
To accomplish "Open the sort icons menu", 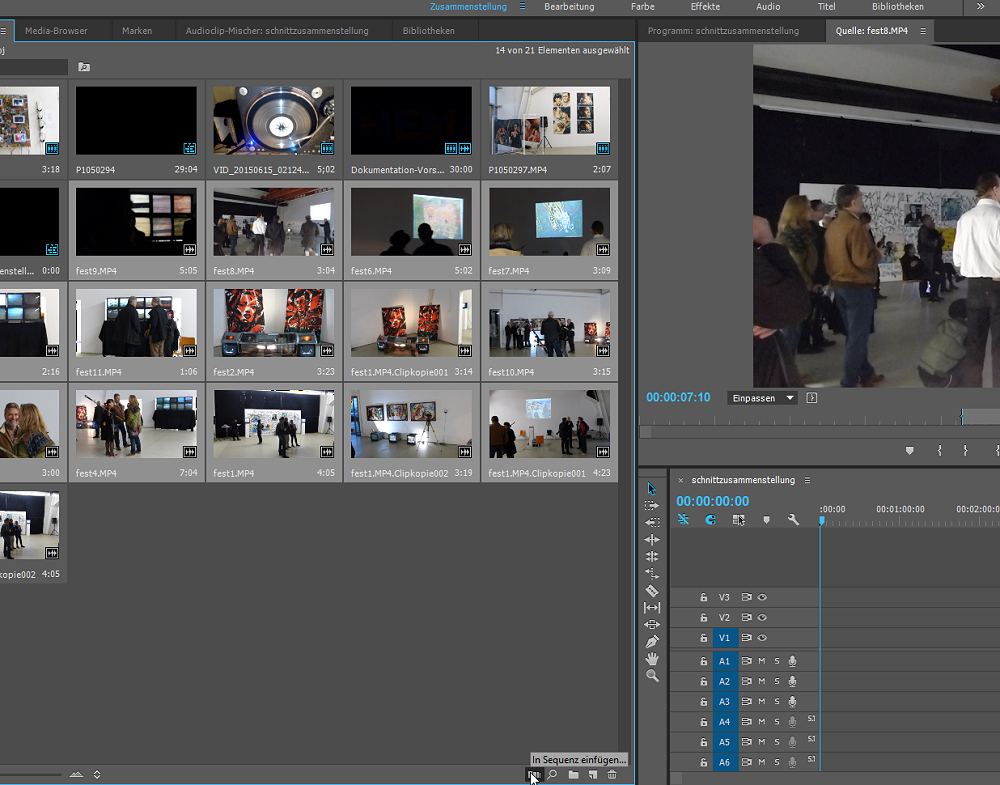I will click(97, 775).
